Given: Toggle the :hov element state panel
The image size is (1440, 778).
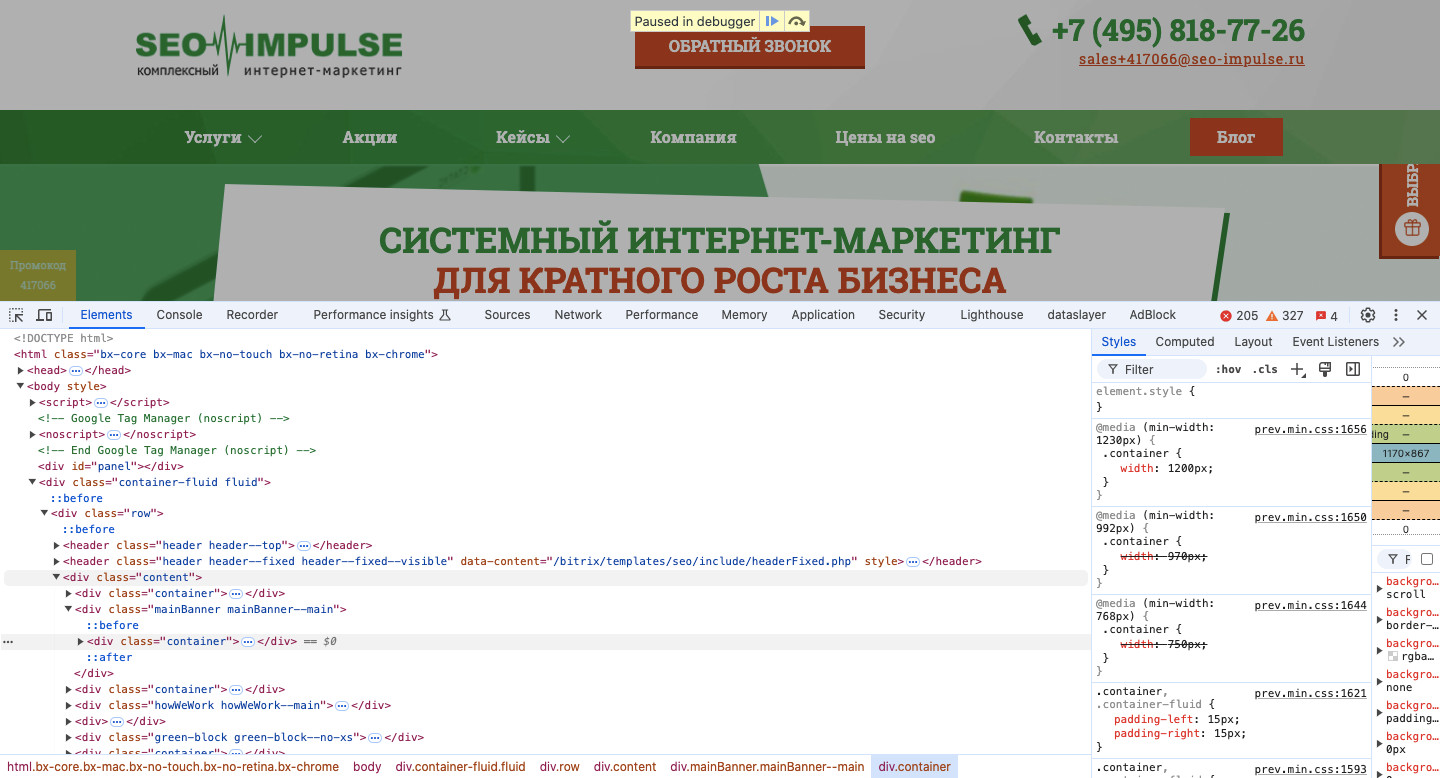Looking at the screenshot, I should [1228, 369].
